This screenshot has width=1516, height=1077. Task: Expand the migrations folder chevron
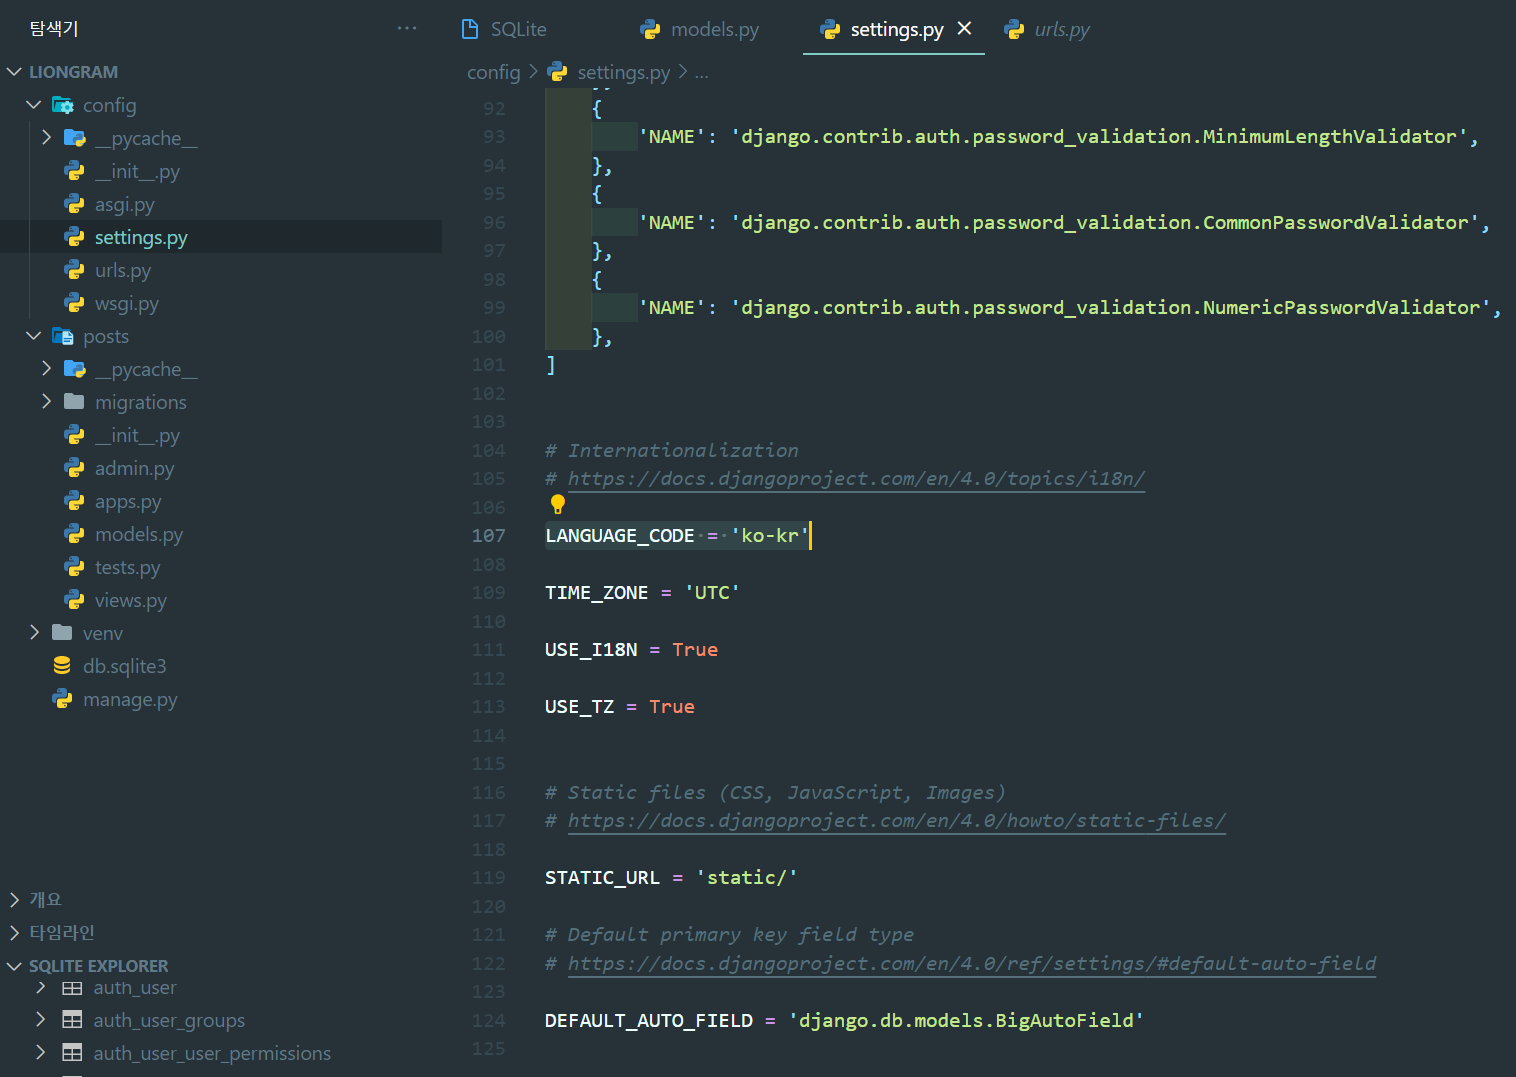pyautogui.click(x=46, y=402)
